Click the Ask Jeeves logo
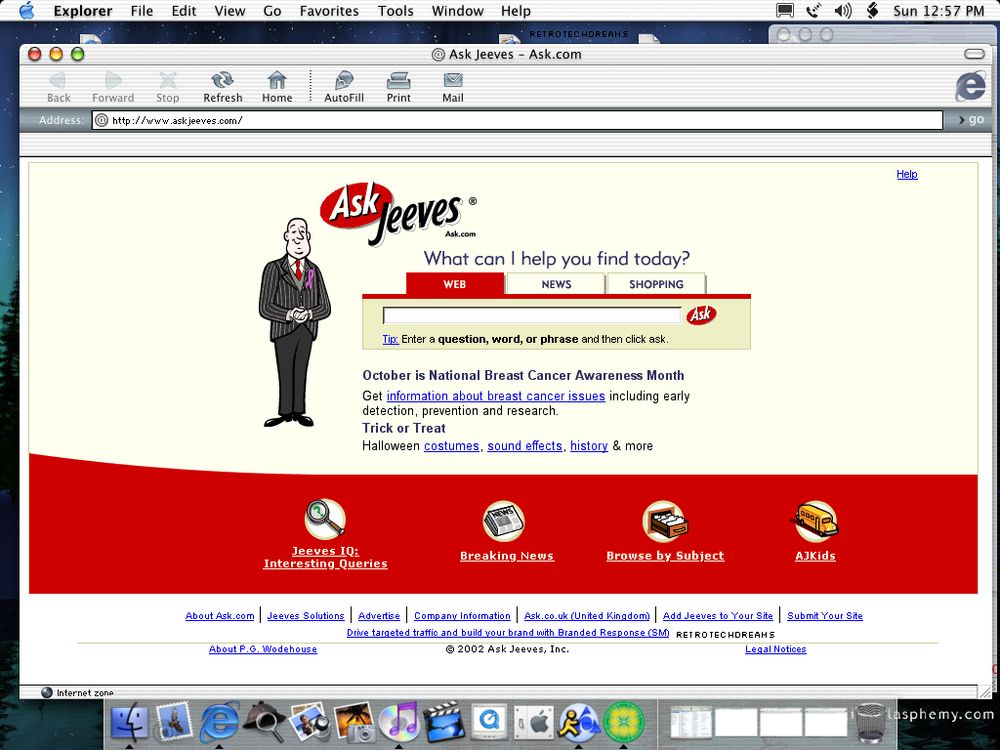The width and height of the screenshot is (1000, 750). point(398,214)
